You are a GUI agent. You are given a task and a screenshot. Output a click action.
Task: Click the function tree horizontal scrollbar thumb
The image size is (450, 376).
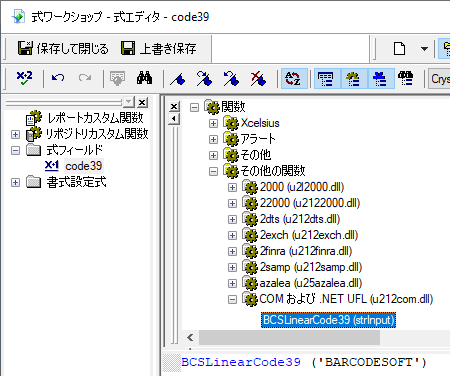[x=289, y=337]
